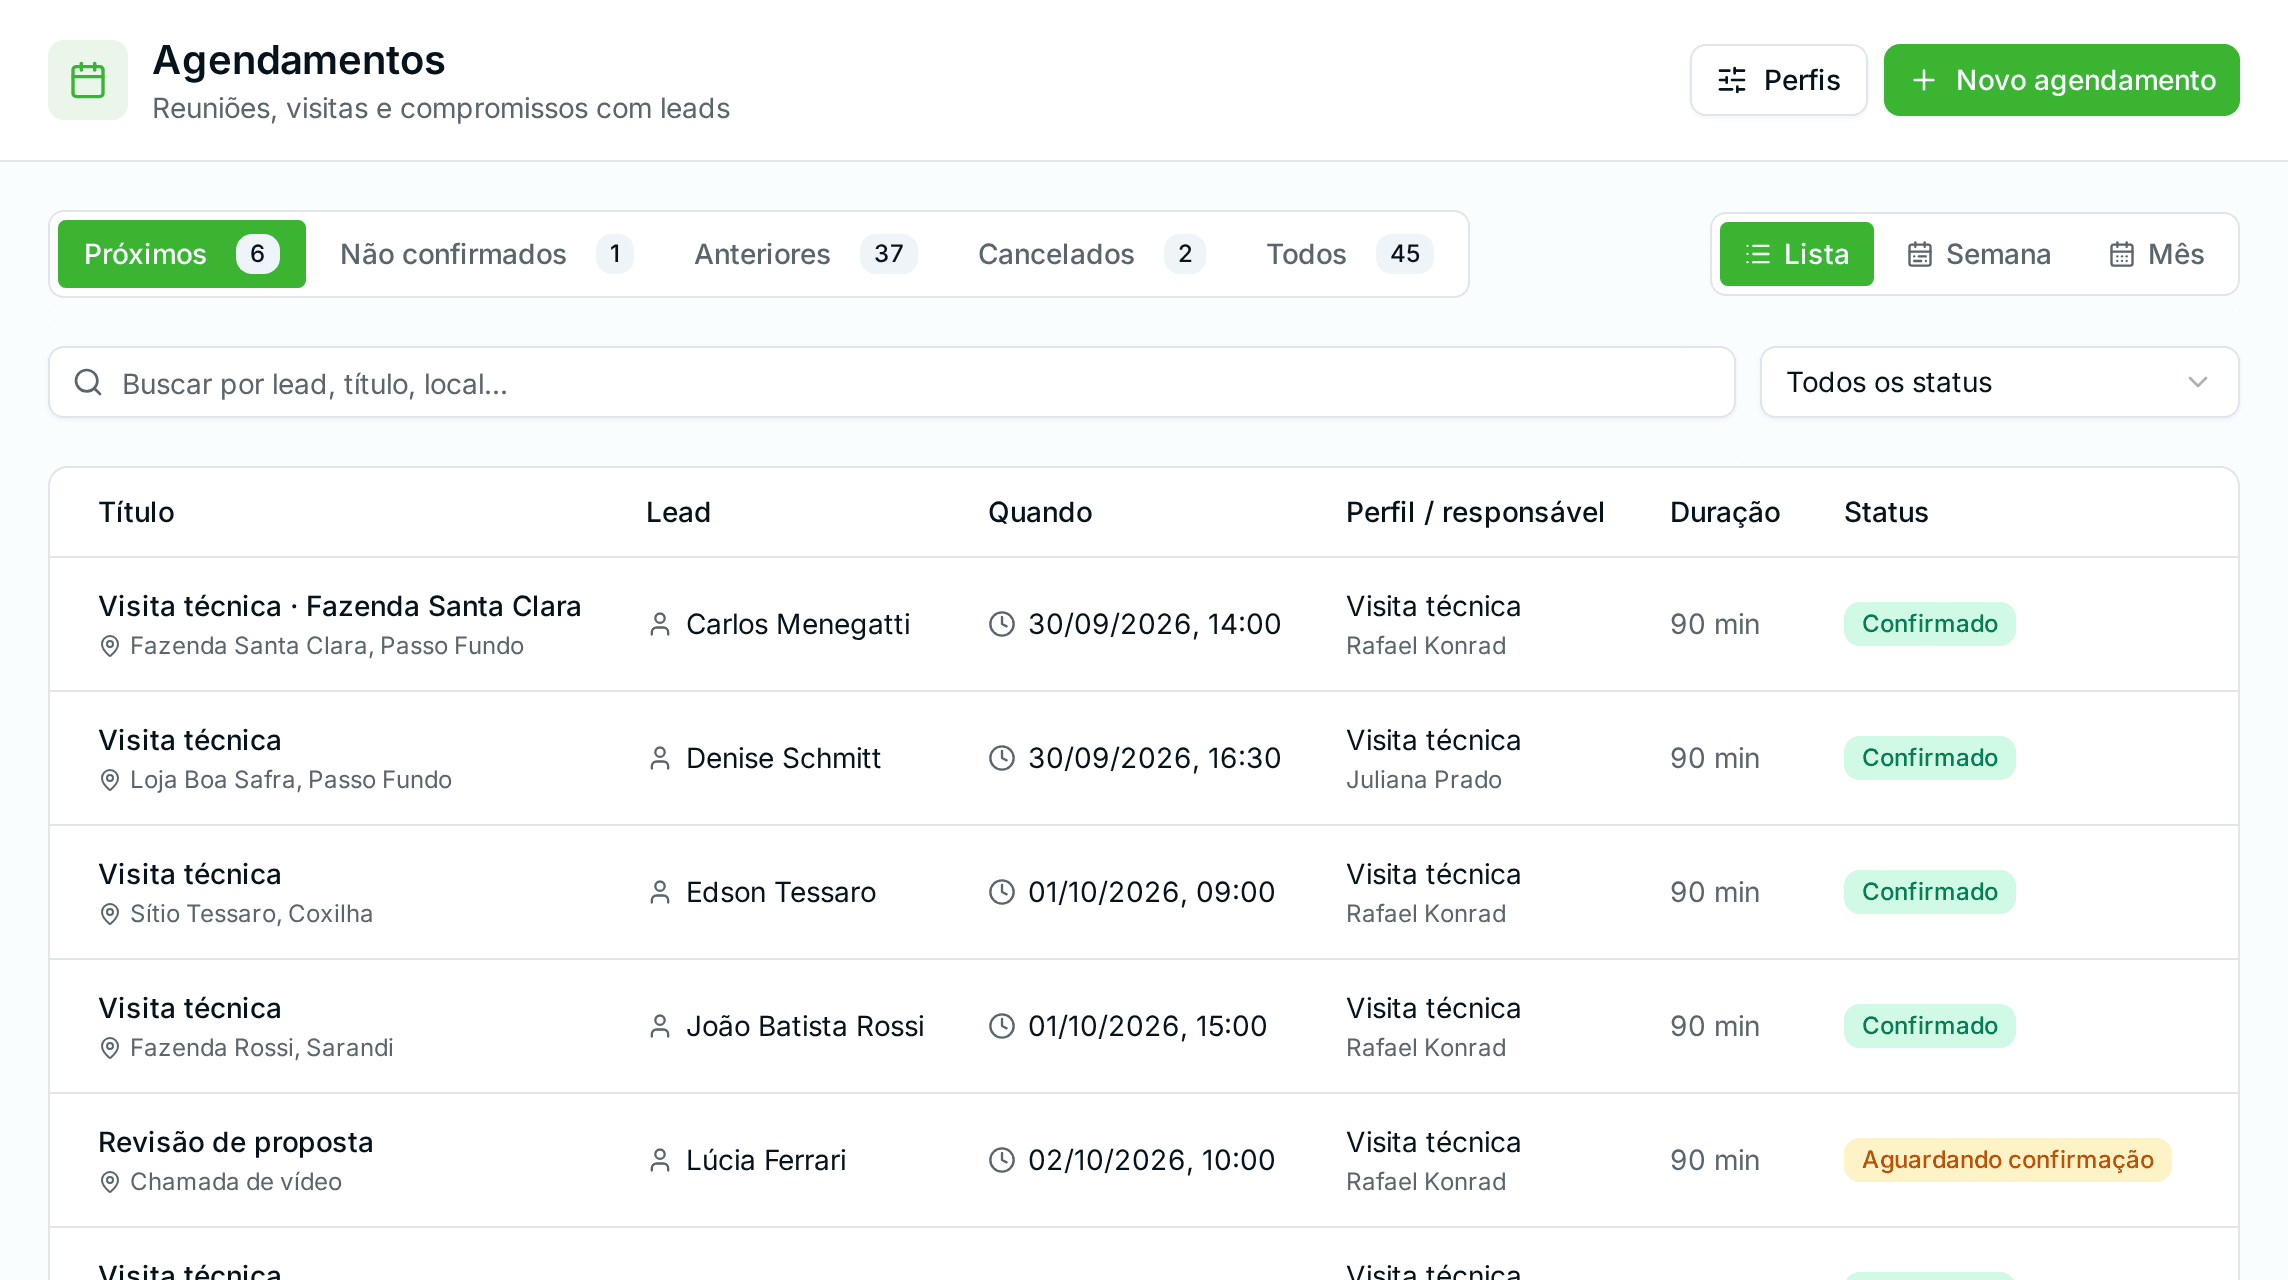Open the Não confirmados tab
Screen dimensions: 2288x1280
pyautogui.click(x=487, y=254)
